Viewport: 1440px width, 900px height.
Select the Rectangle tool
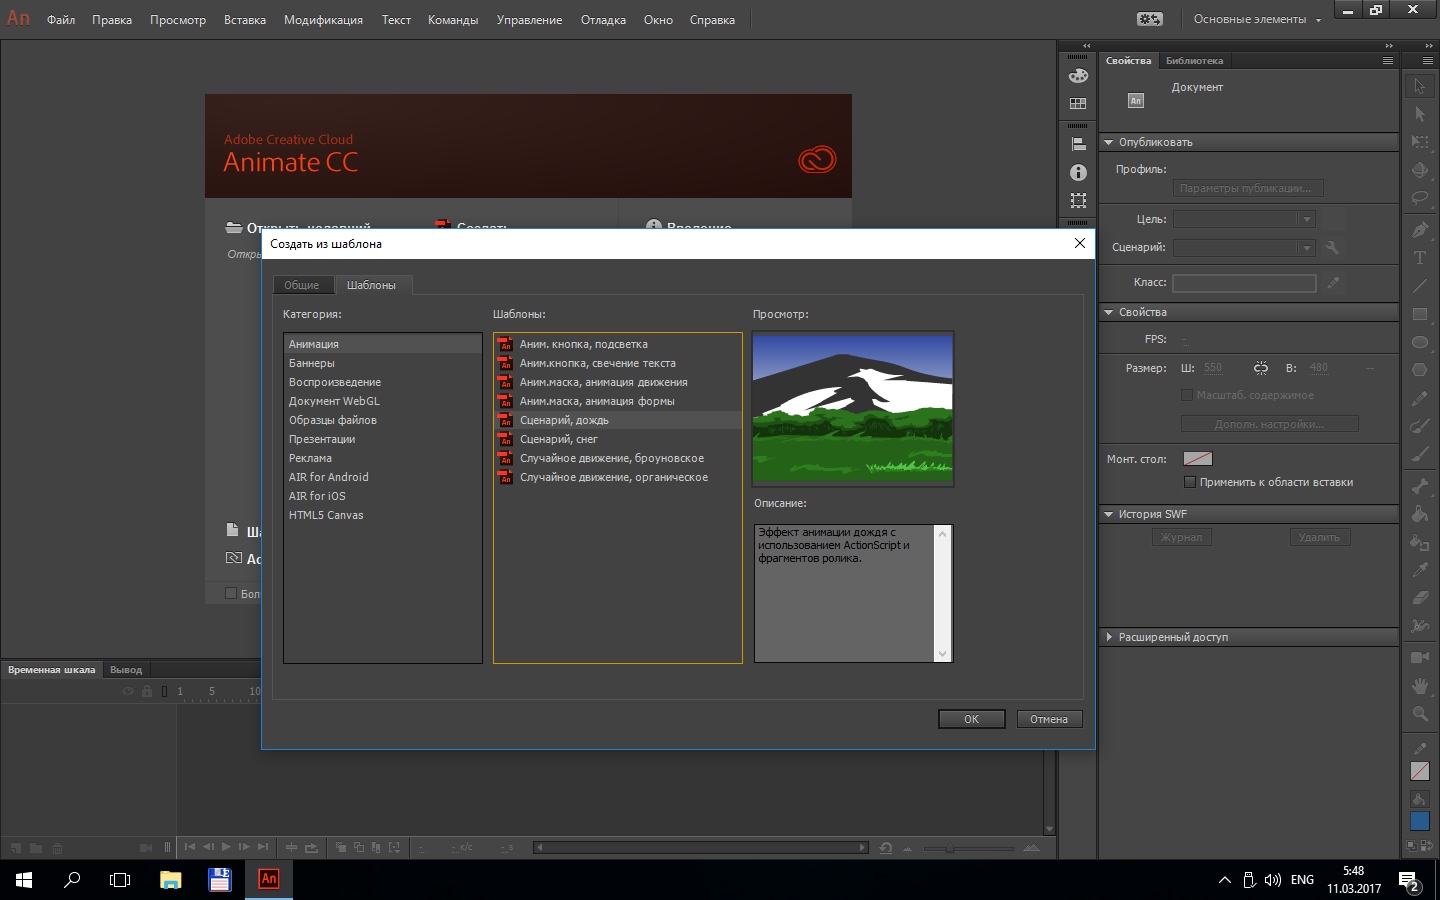click(1419, 314)
